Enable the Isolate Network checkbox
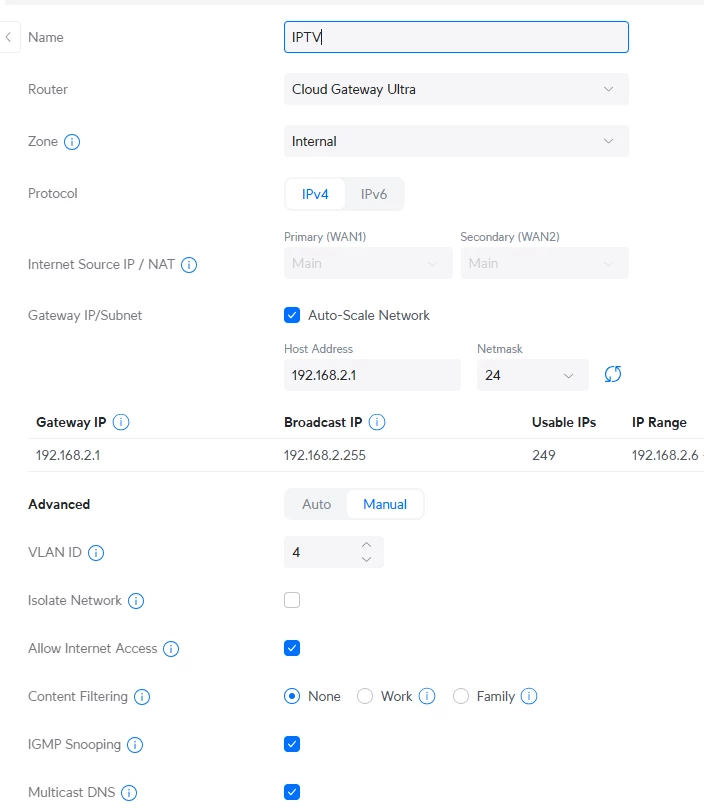704x812 pixels. pyautogui.click(x=292, y=600)
